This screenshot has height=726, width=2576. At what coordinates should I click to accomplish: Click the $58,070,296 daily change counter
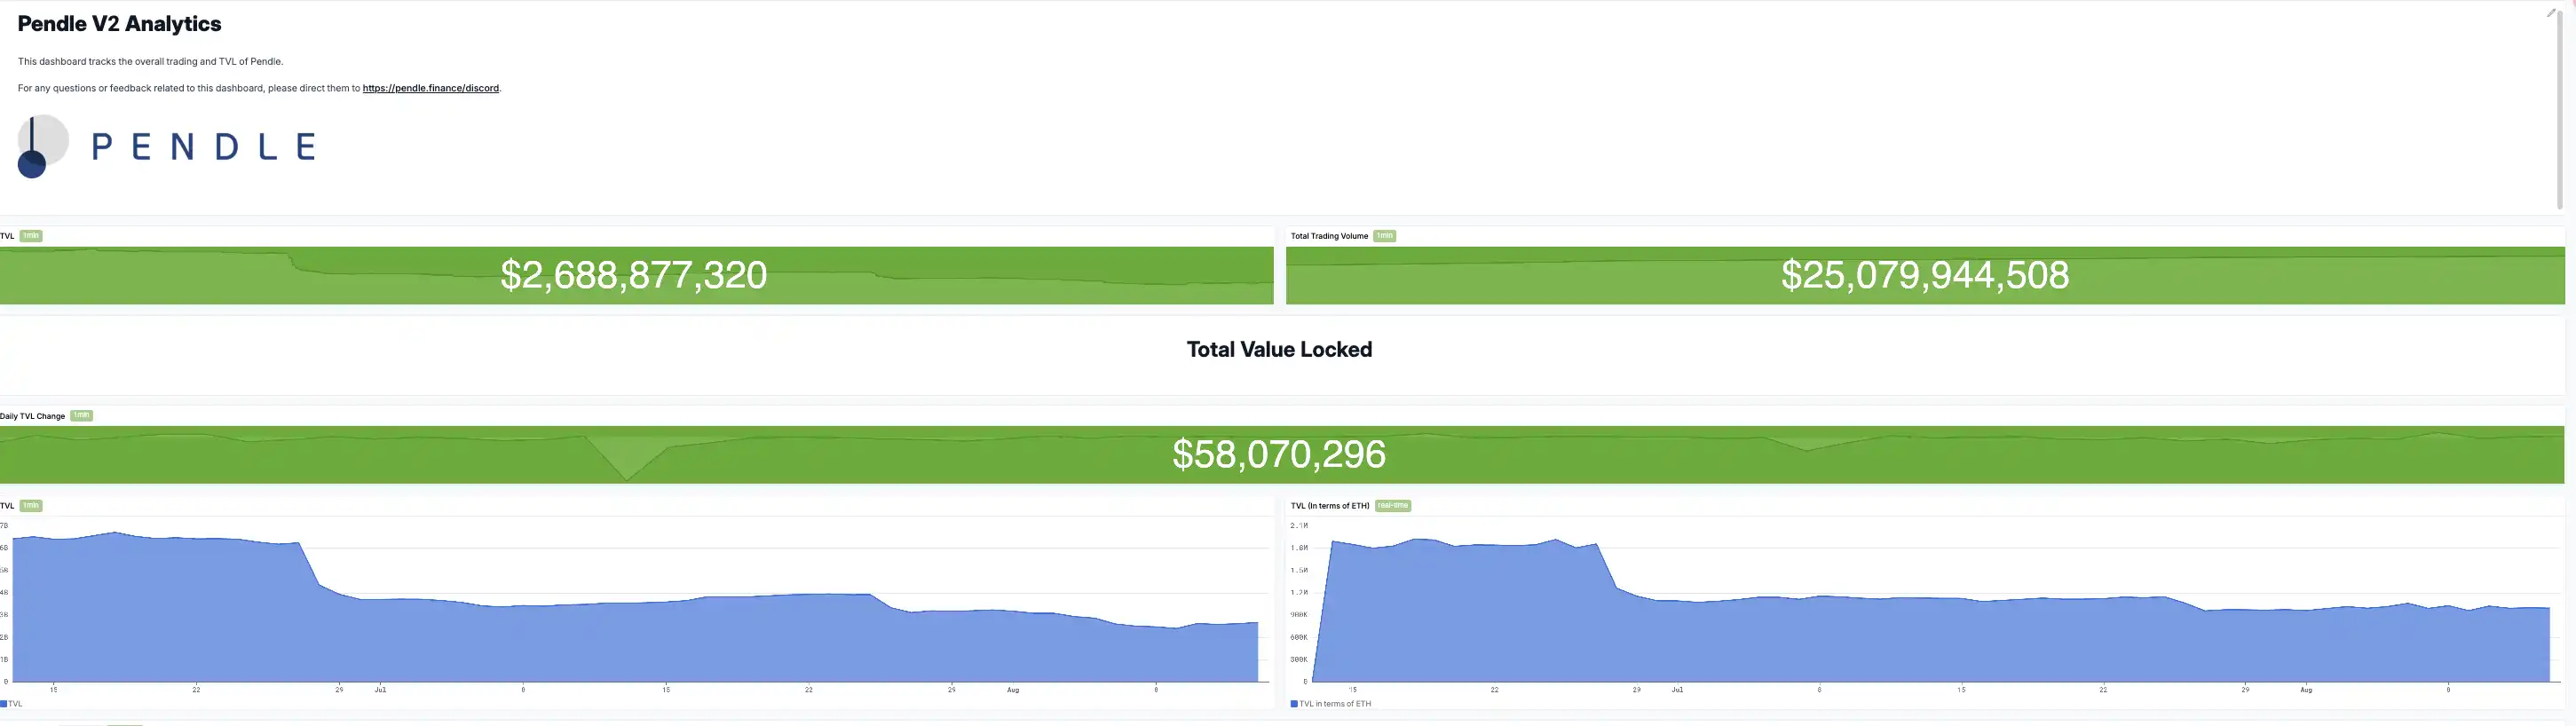[1278, 455]
